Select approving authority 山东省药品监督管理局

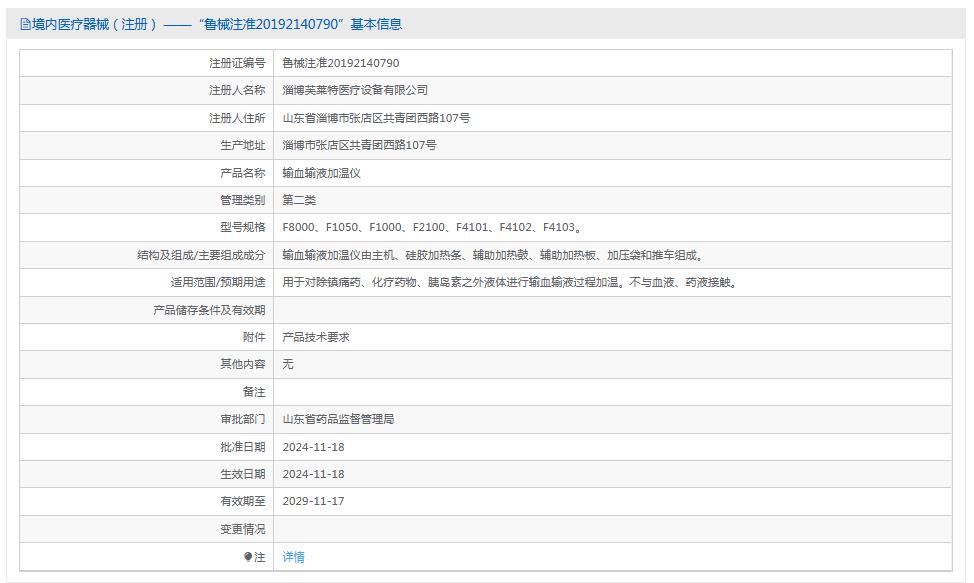(x=338, y=420)
